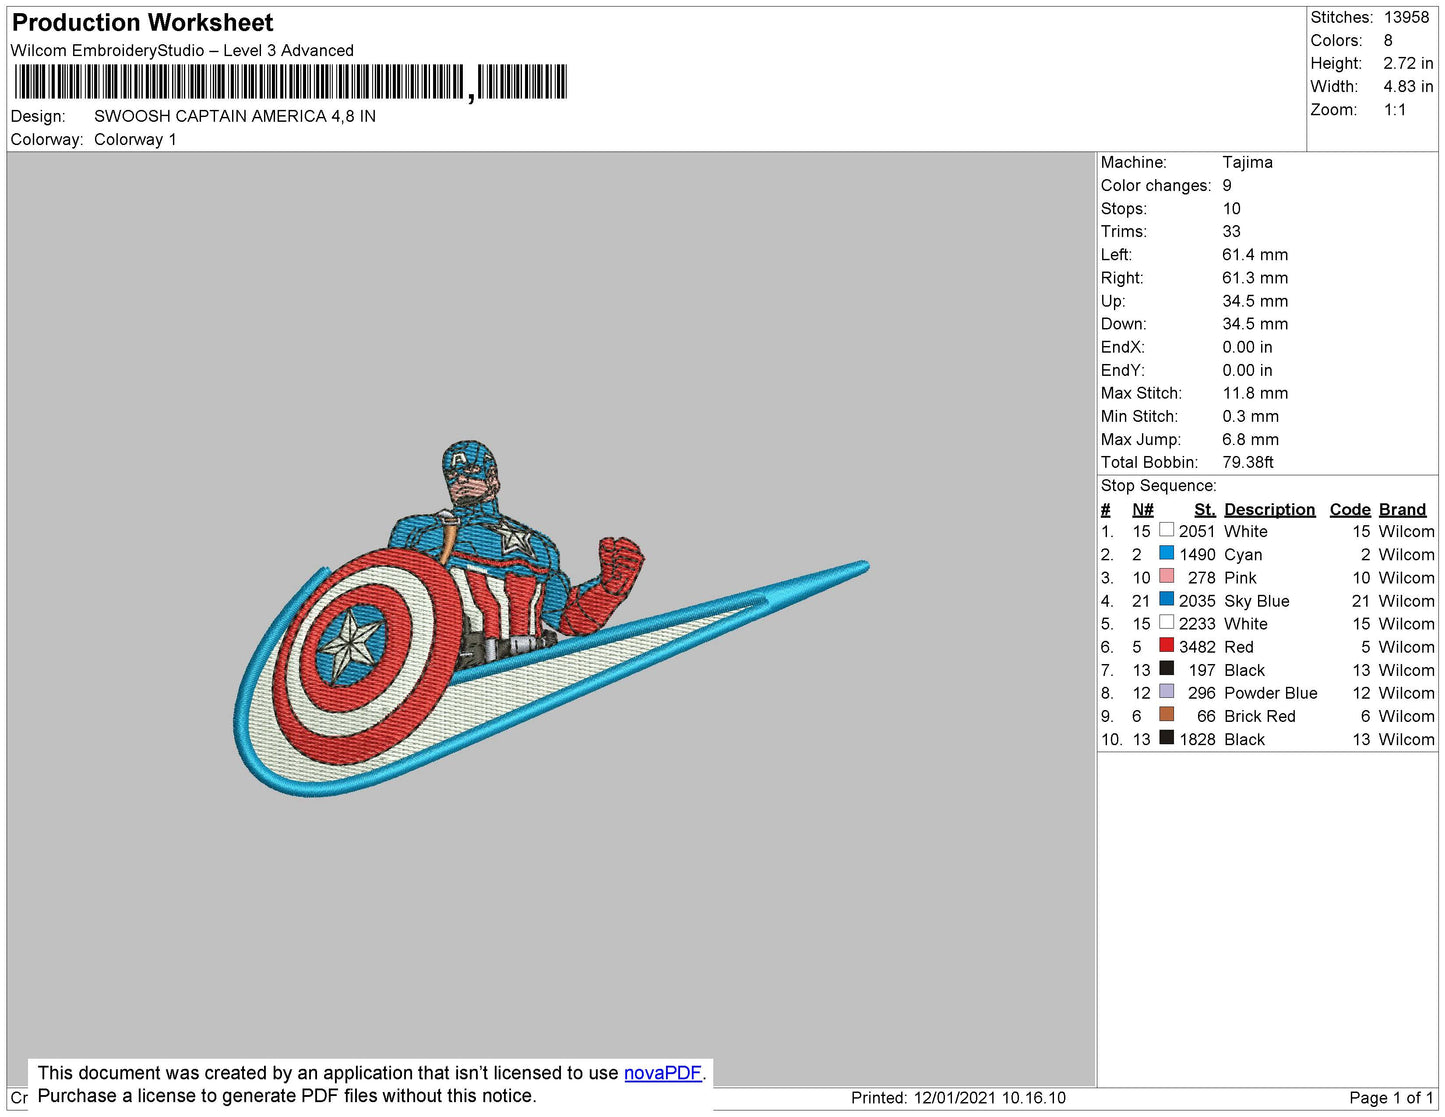Click the Captain America embroidery design preview
Viewport: 1445px width, 1117px height.
(550, 620)
